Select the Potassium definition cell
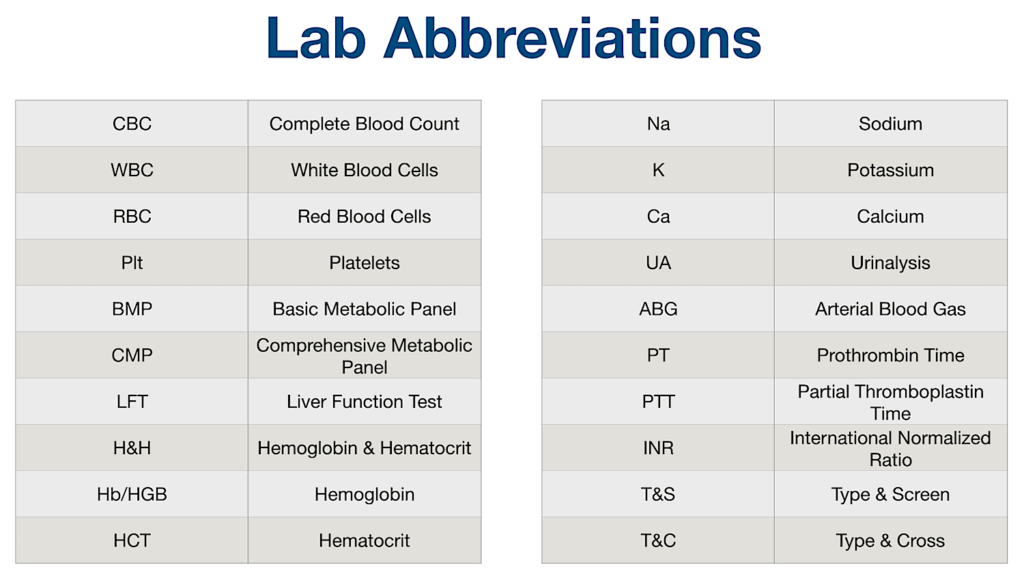The width and height of the screenshot is (1024, 582). (x=891, y=170)
